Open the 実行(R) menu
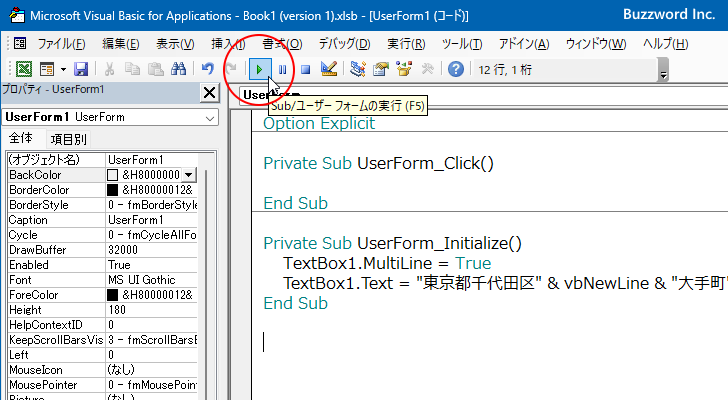 pos(406,44)
